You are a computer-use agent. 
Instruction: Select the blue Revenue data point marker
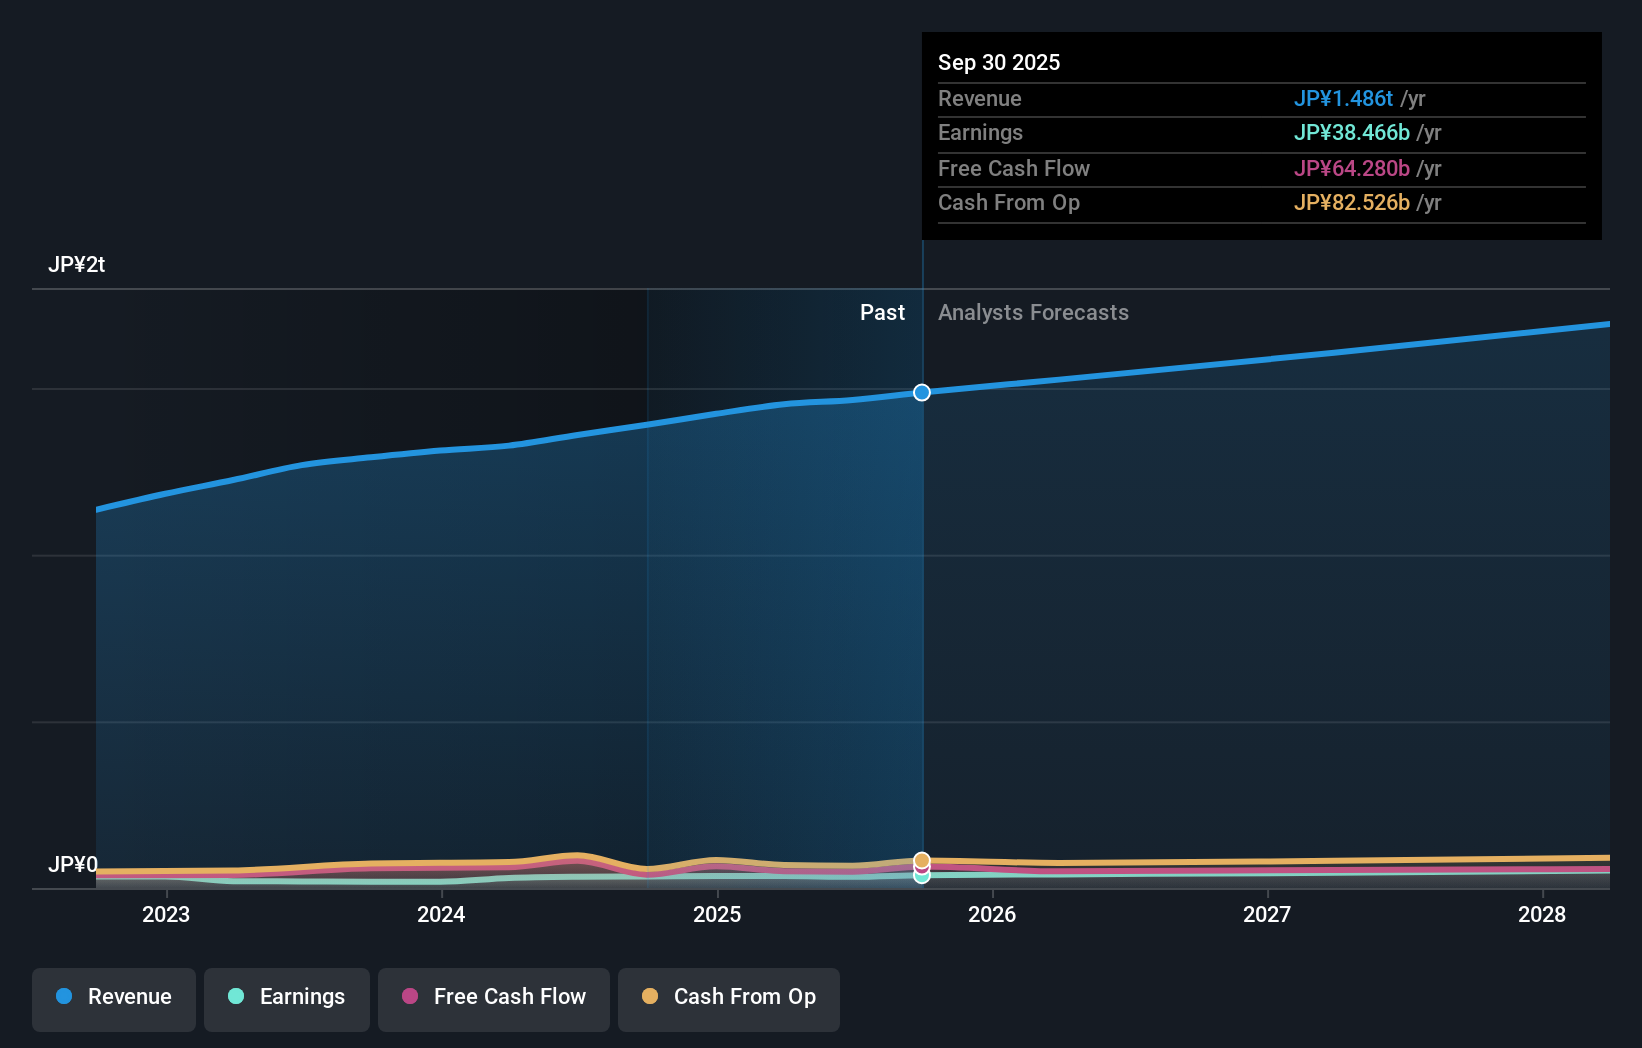(x=921, y=392)
